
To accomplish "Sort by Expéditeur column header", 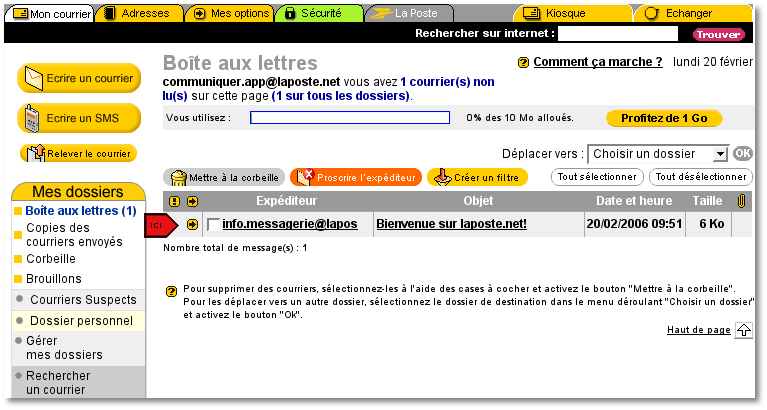I will (287, 201).
